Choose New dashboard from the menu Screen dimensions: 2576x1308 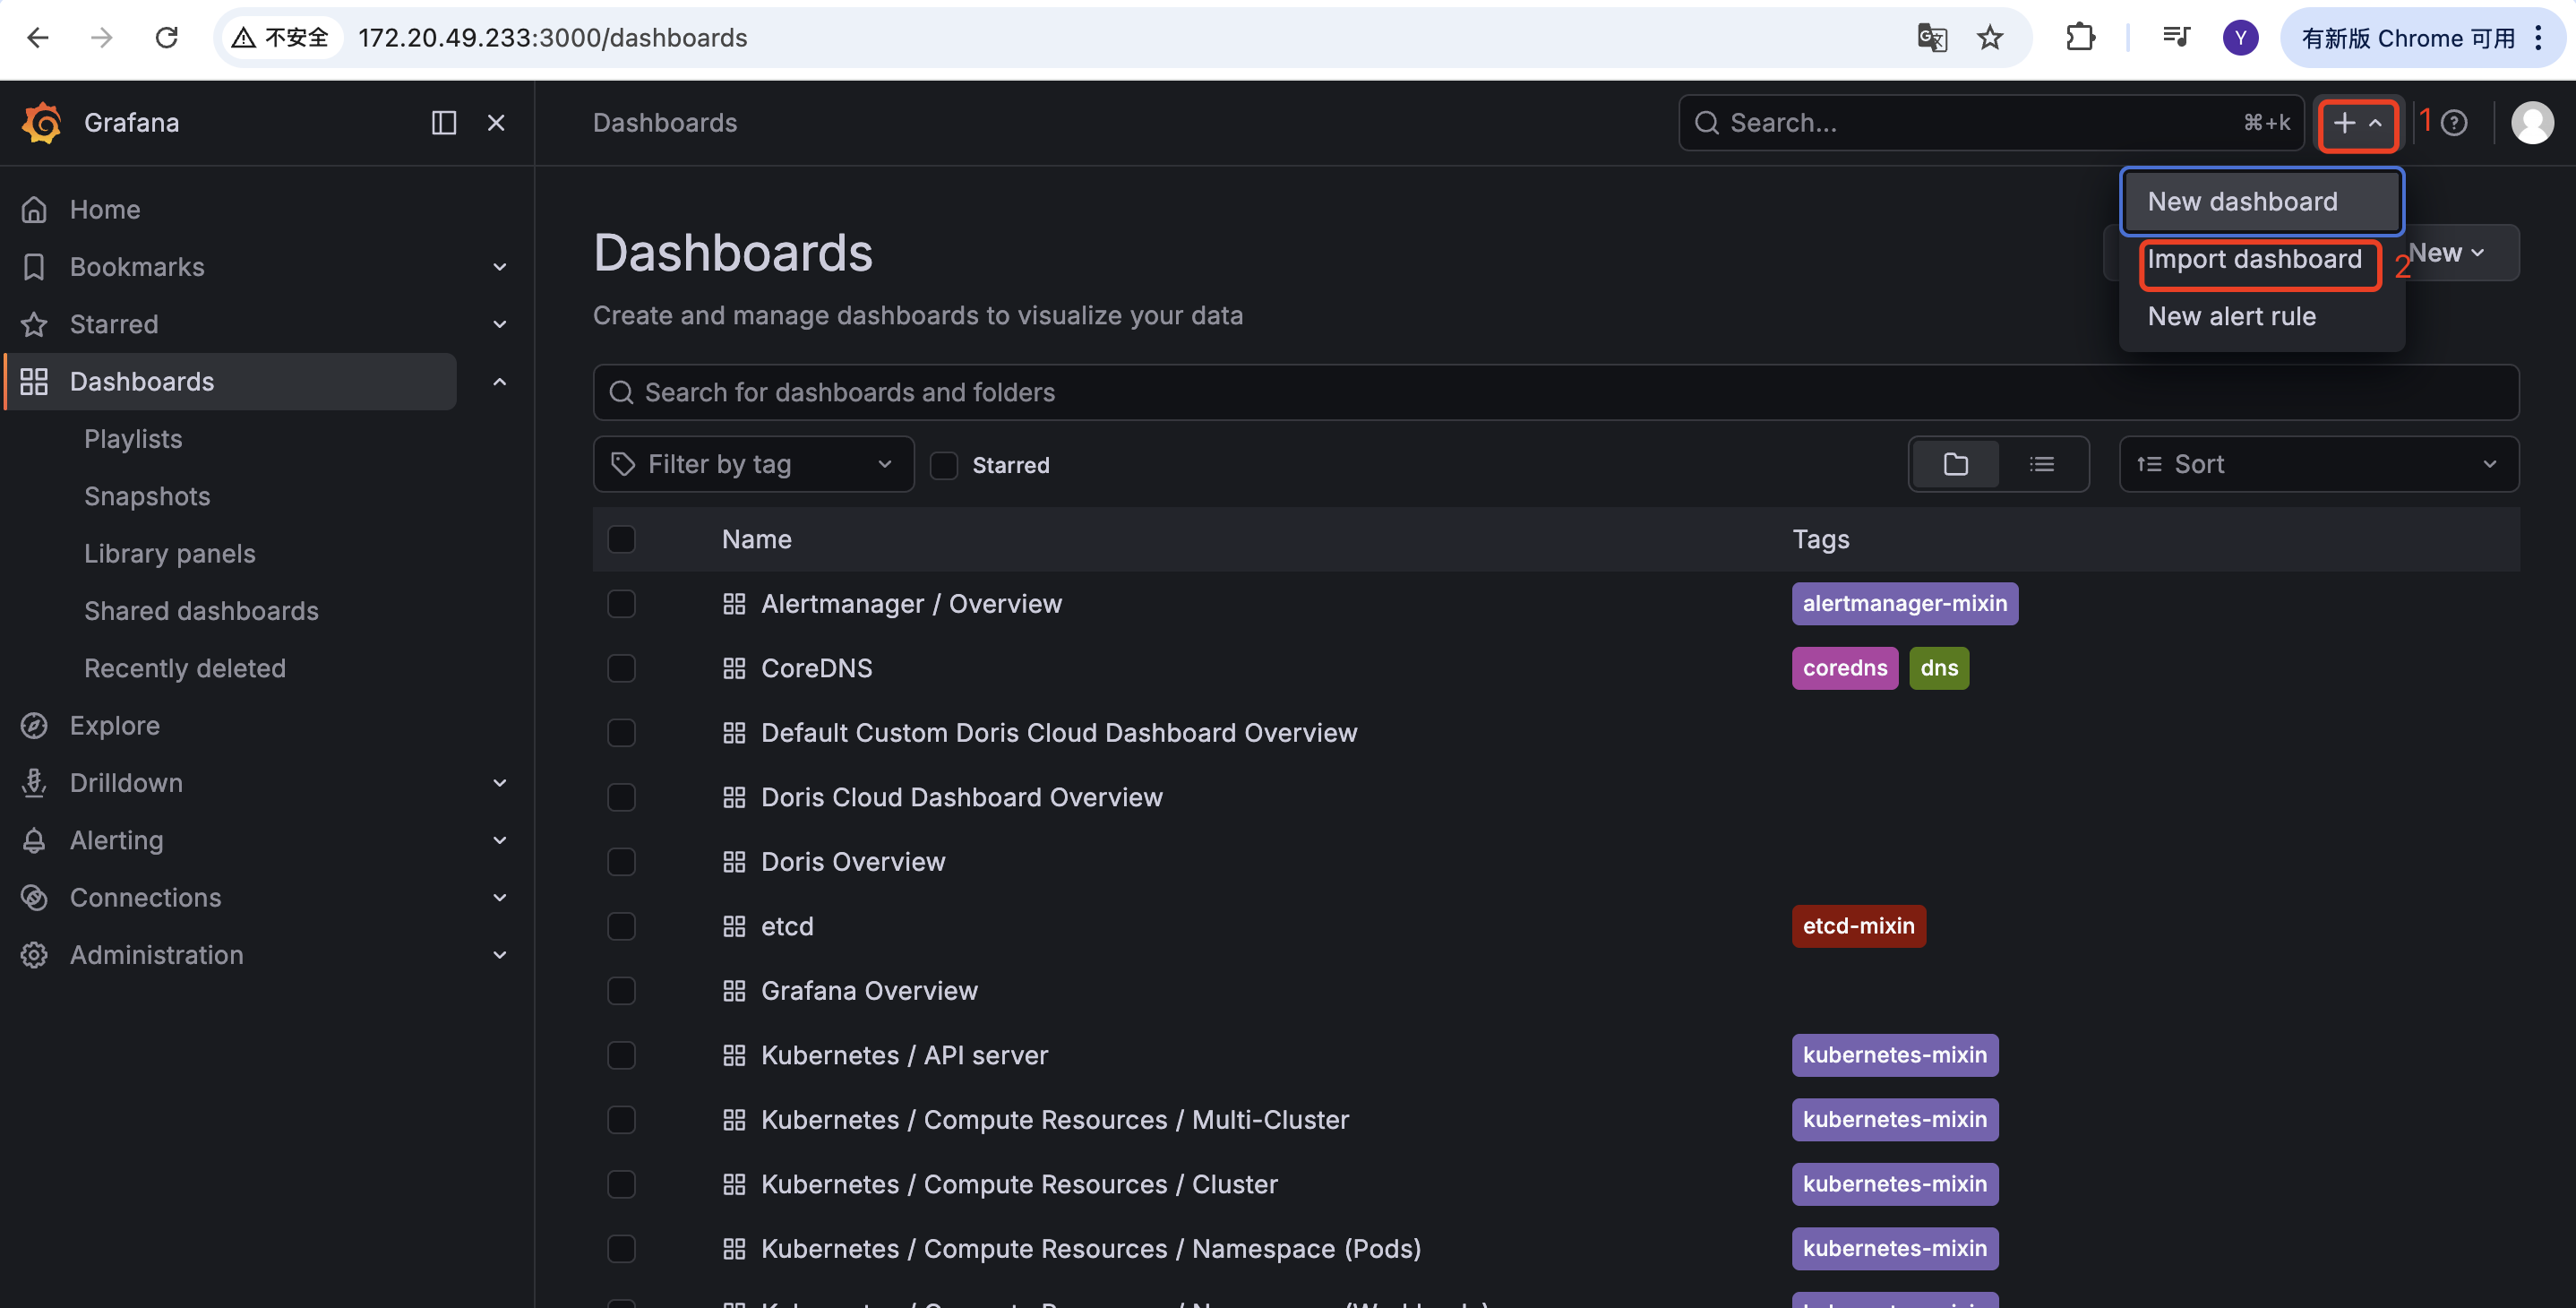pyautogui.click(x=2262, y=201)
